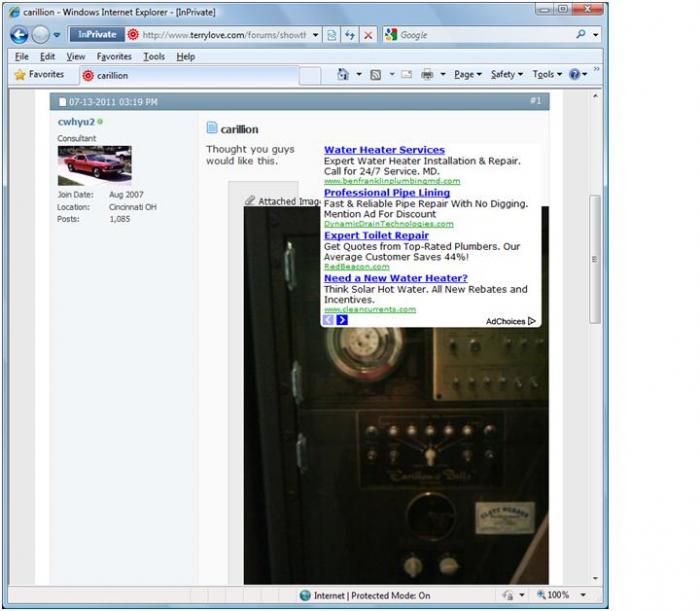Click the search magnifier icon

pos(581,34)
